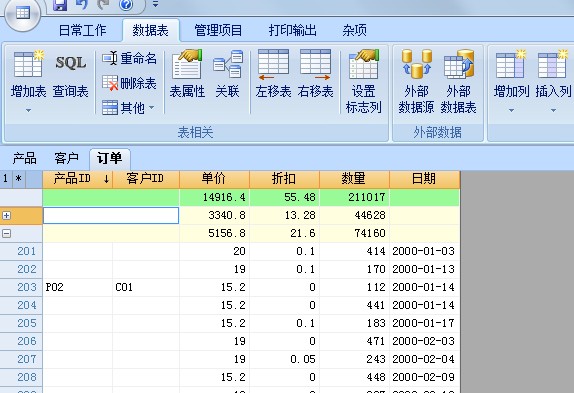Click the 55.48 discount total cell
The height and width of the screenshot is (393, 574).
pos(284,198)
